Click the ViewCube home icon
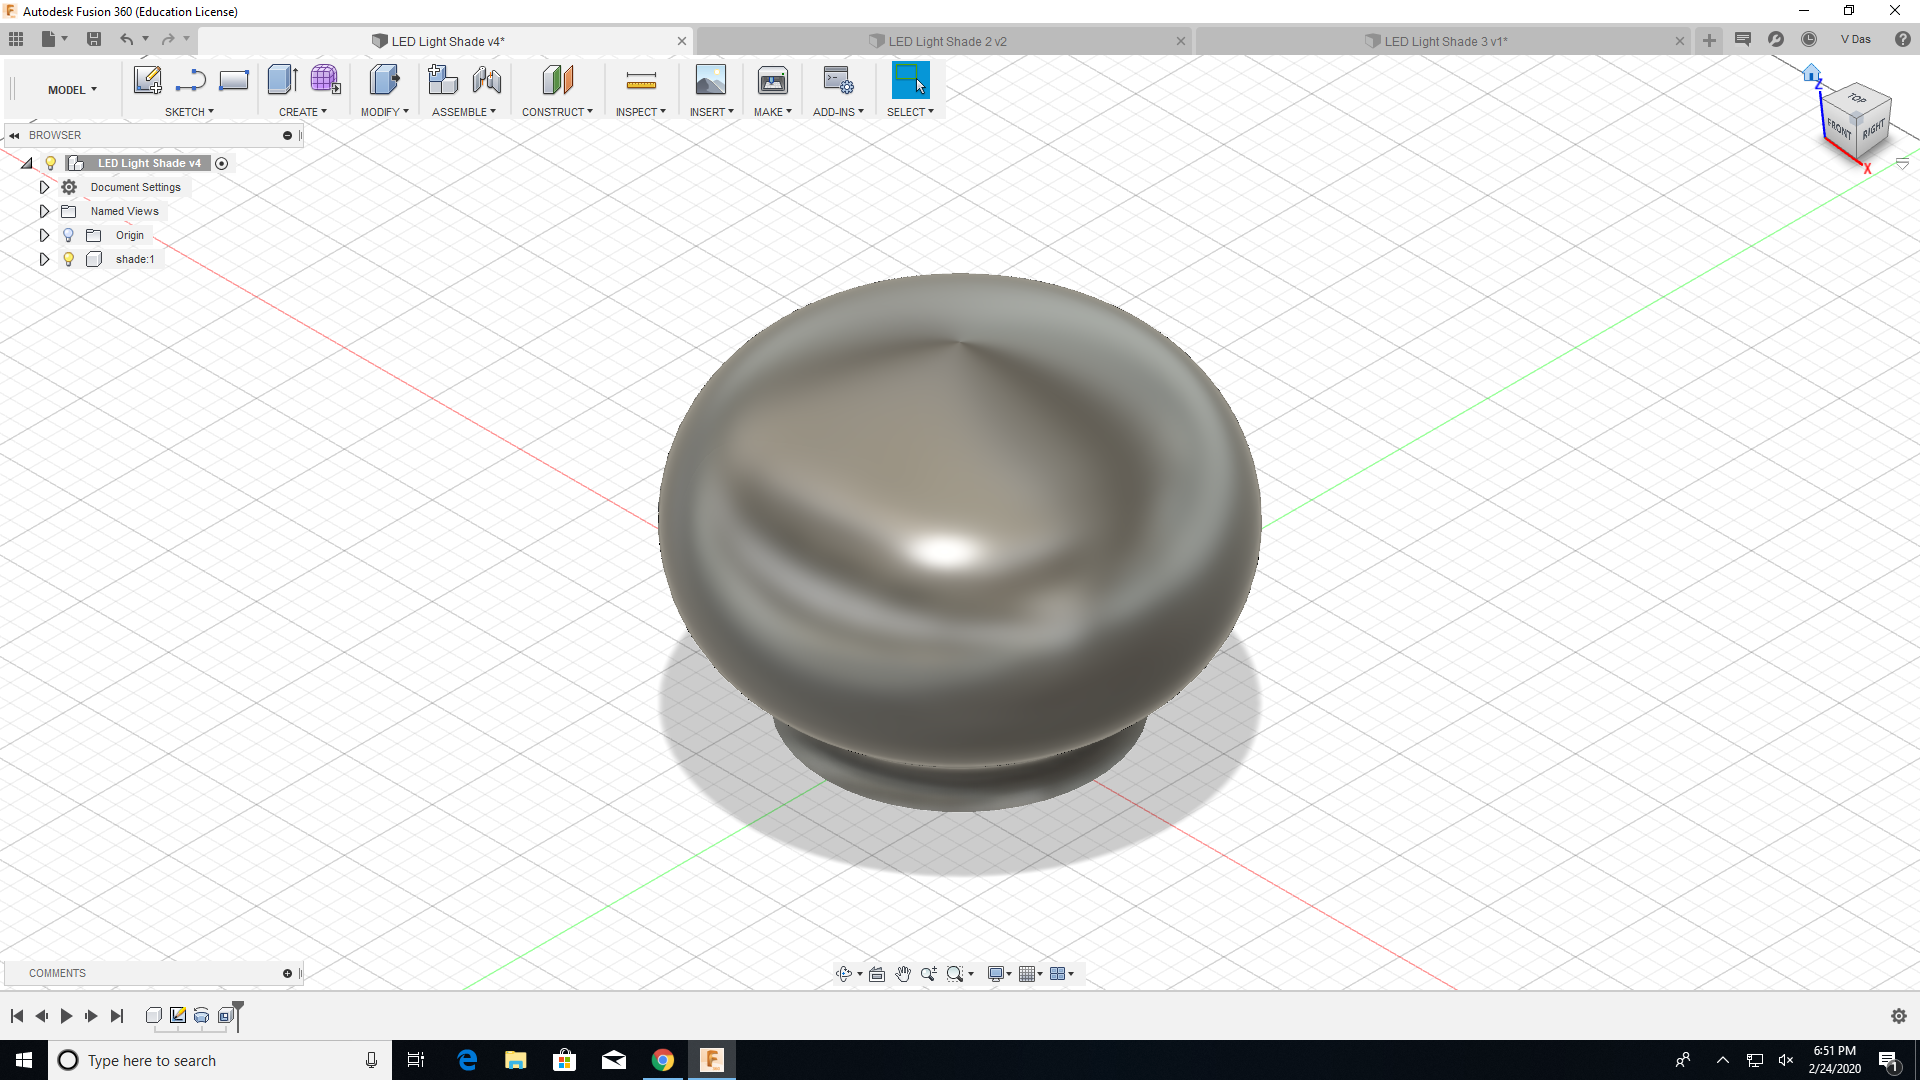This screenshot has height=1080, width=1920. (x=1811, y=73)
